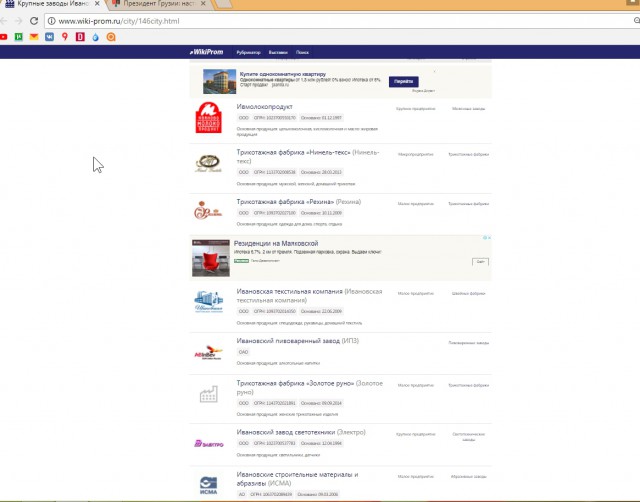Image resolution: width=640 pixels, height=502 pixels.
Task: Click the Молочные заводы category for Ивмолокопродукт
Action: tap(469, 109)
